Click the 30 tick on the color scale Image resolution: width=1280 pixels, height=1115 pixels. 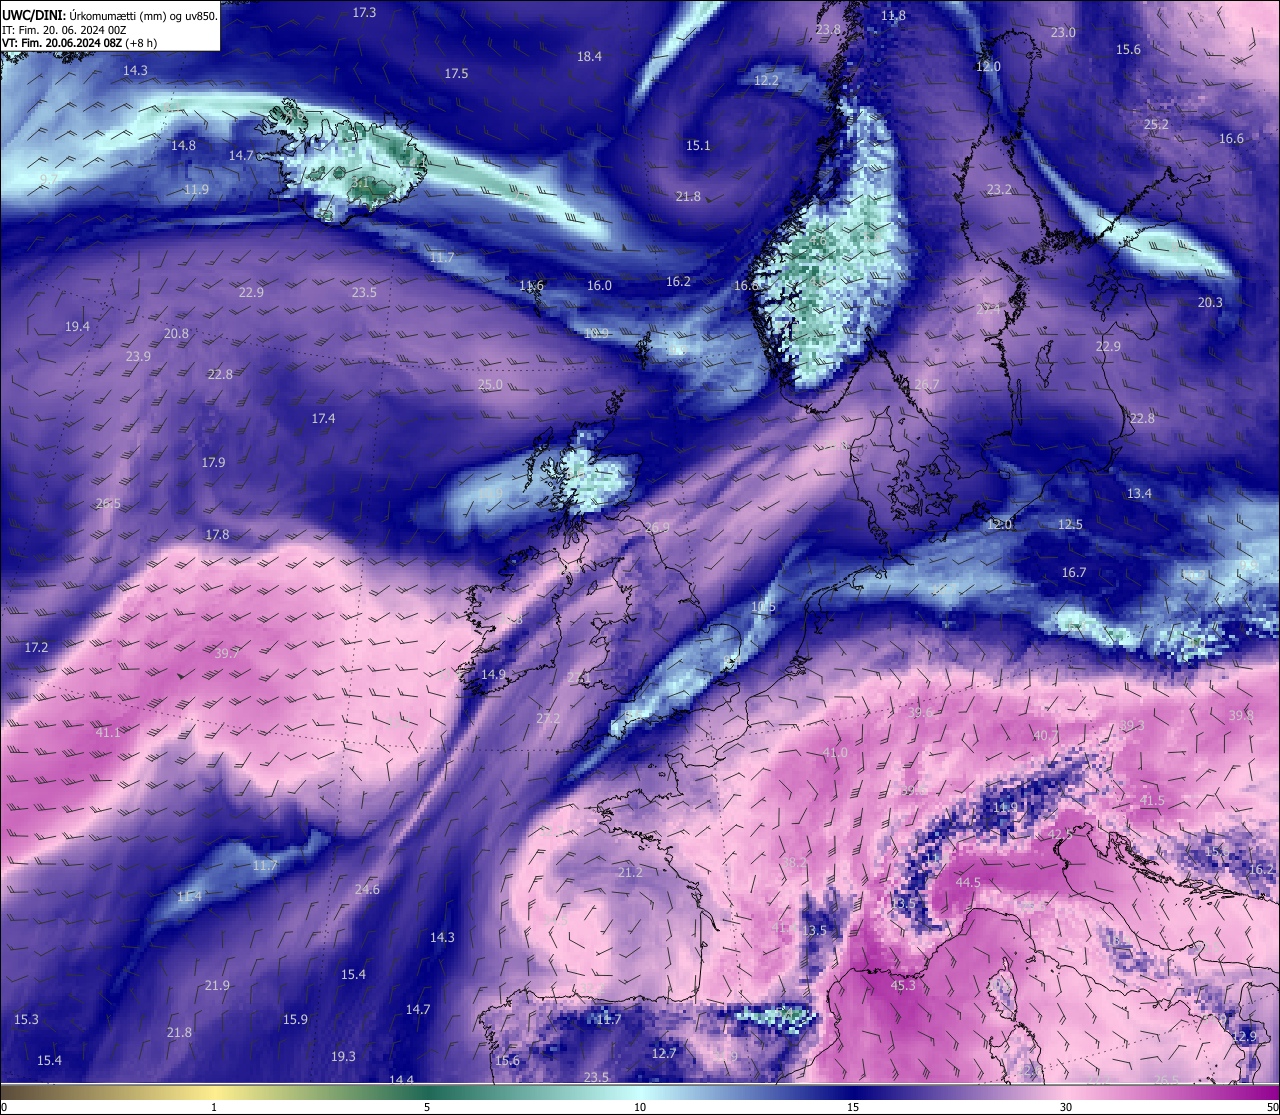coord(1066,1107)
